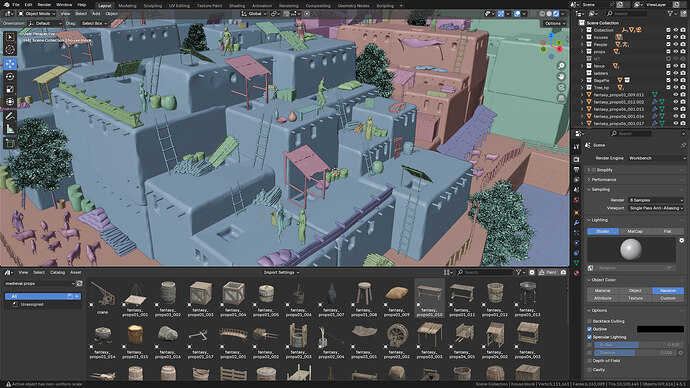
Task: Open the Import Settings dropdown
Action: click(x=282, y=272)
